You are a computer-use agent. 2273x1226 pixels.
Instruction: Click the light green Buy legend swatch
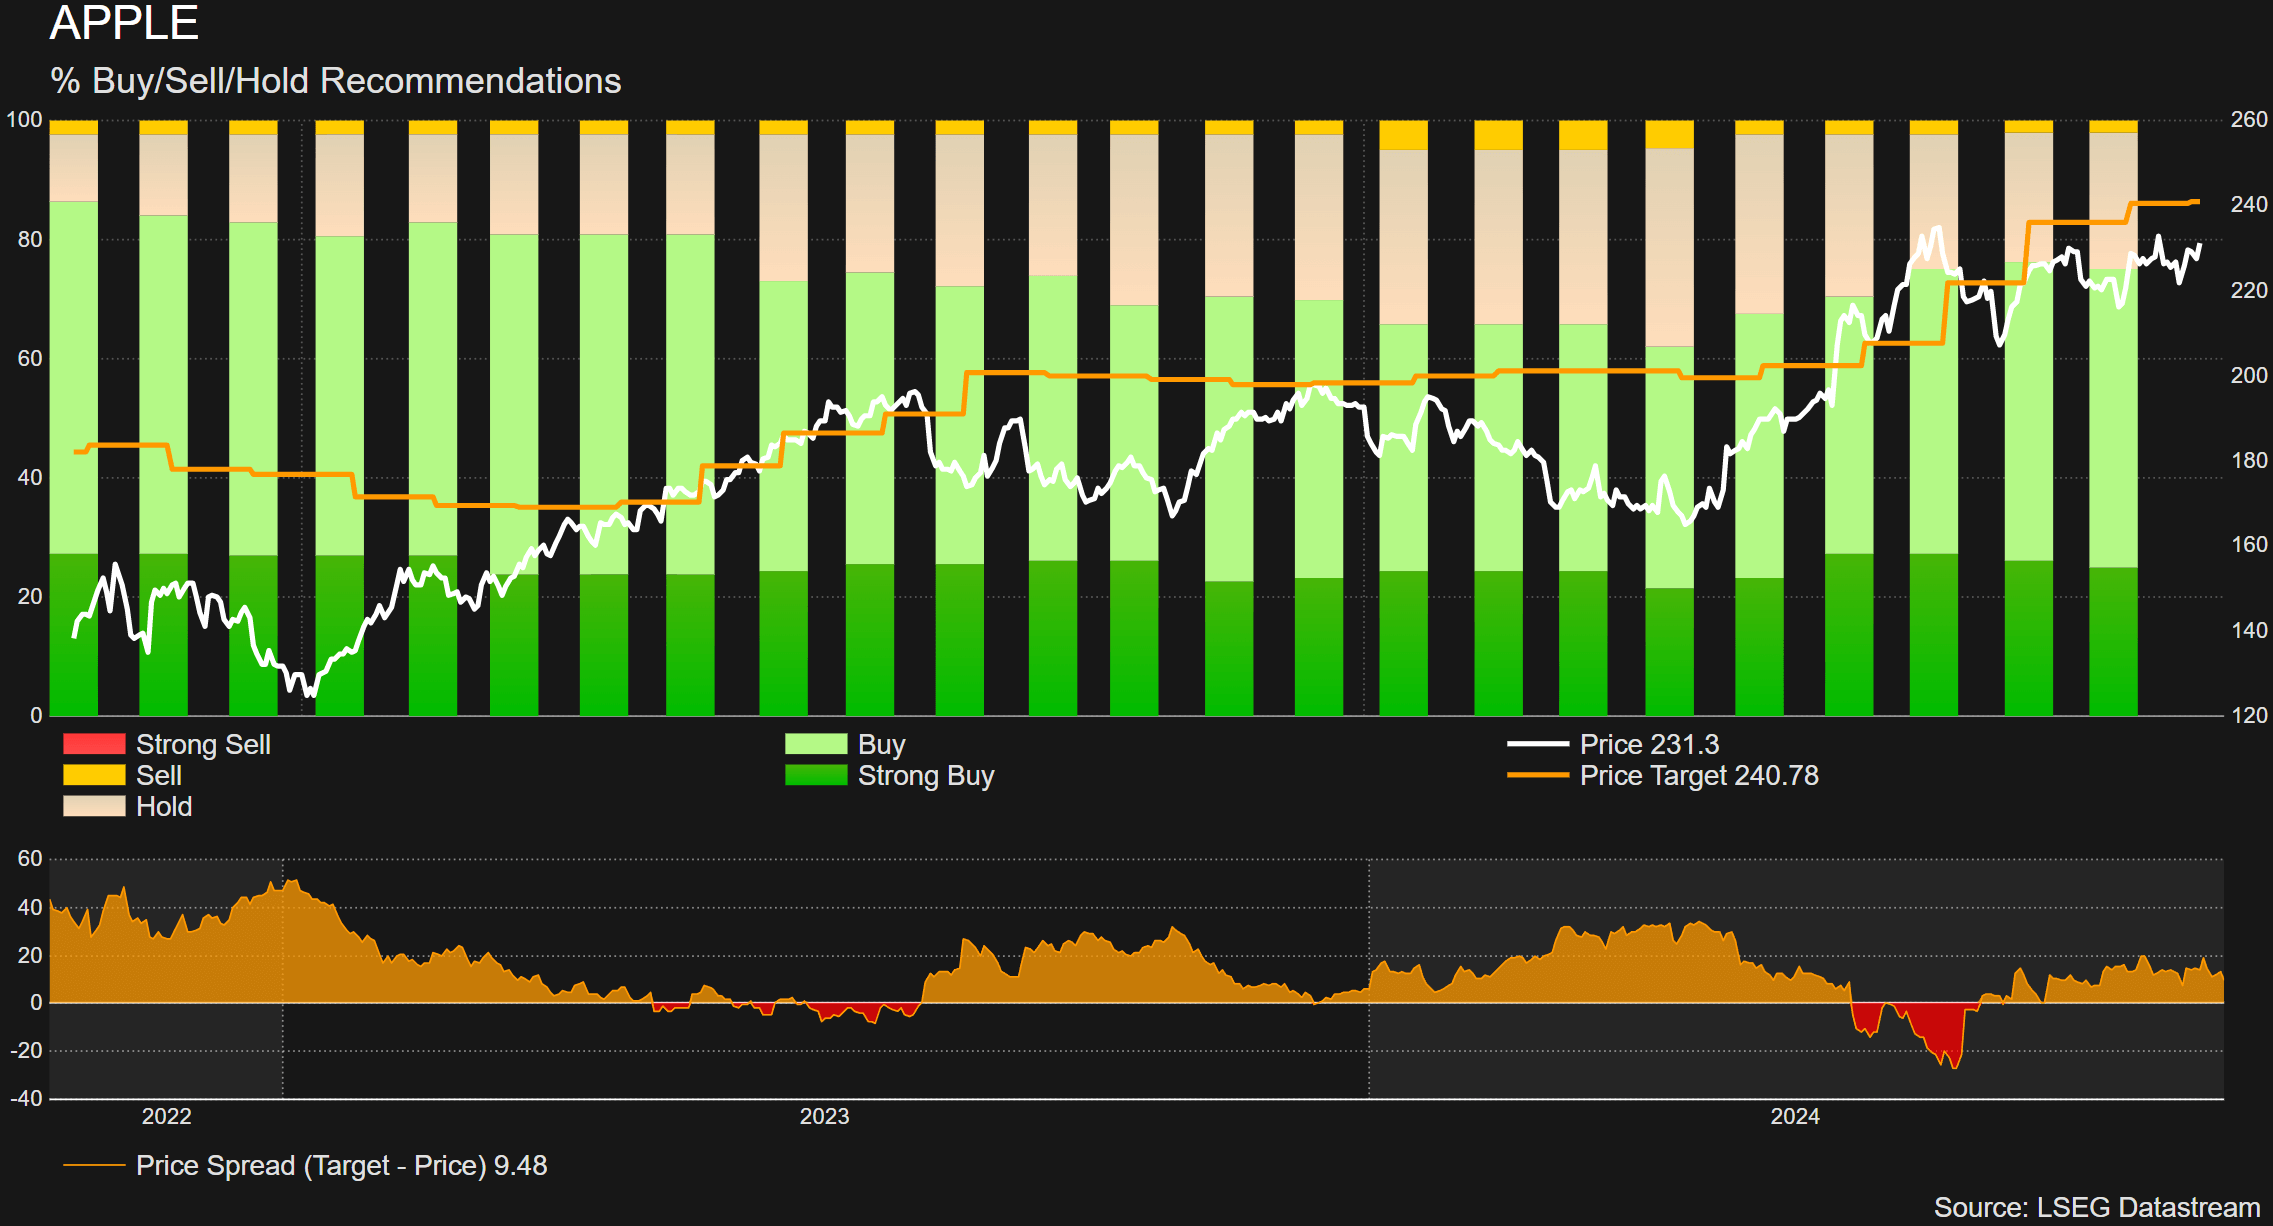(x=816, y=744)
